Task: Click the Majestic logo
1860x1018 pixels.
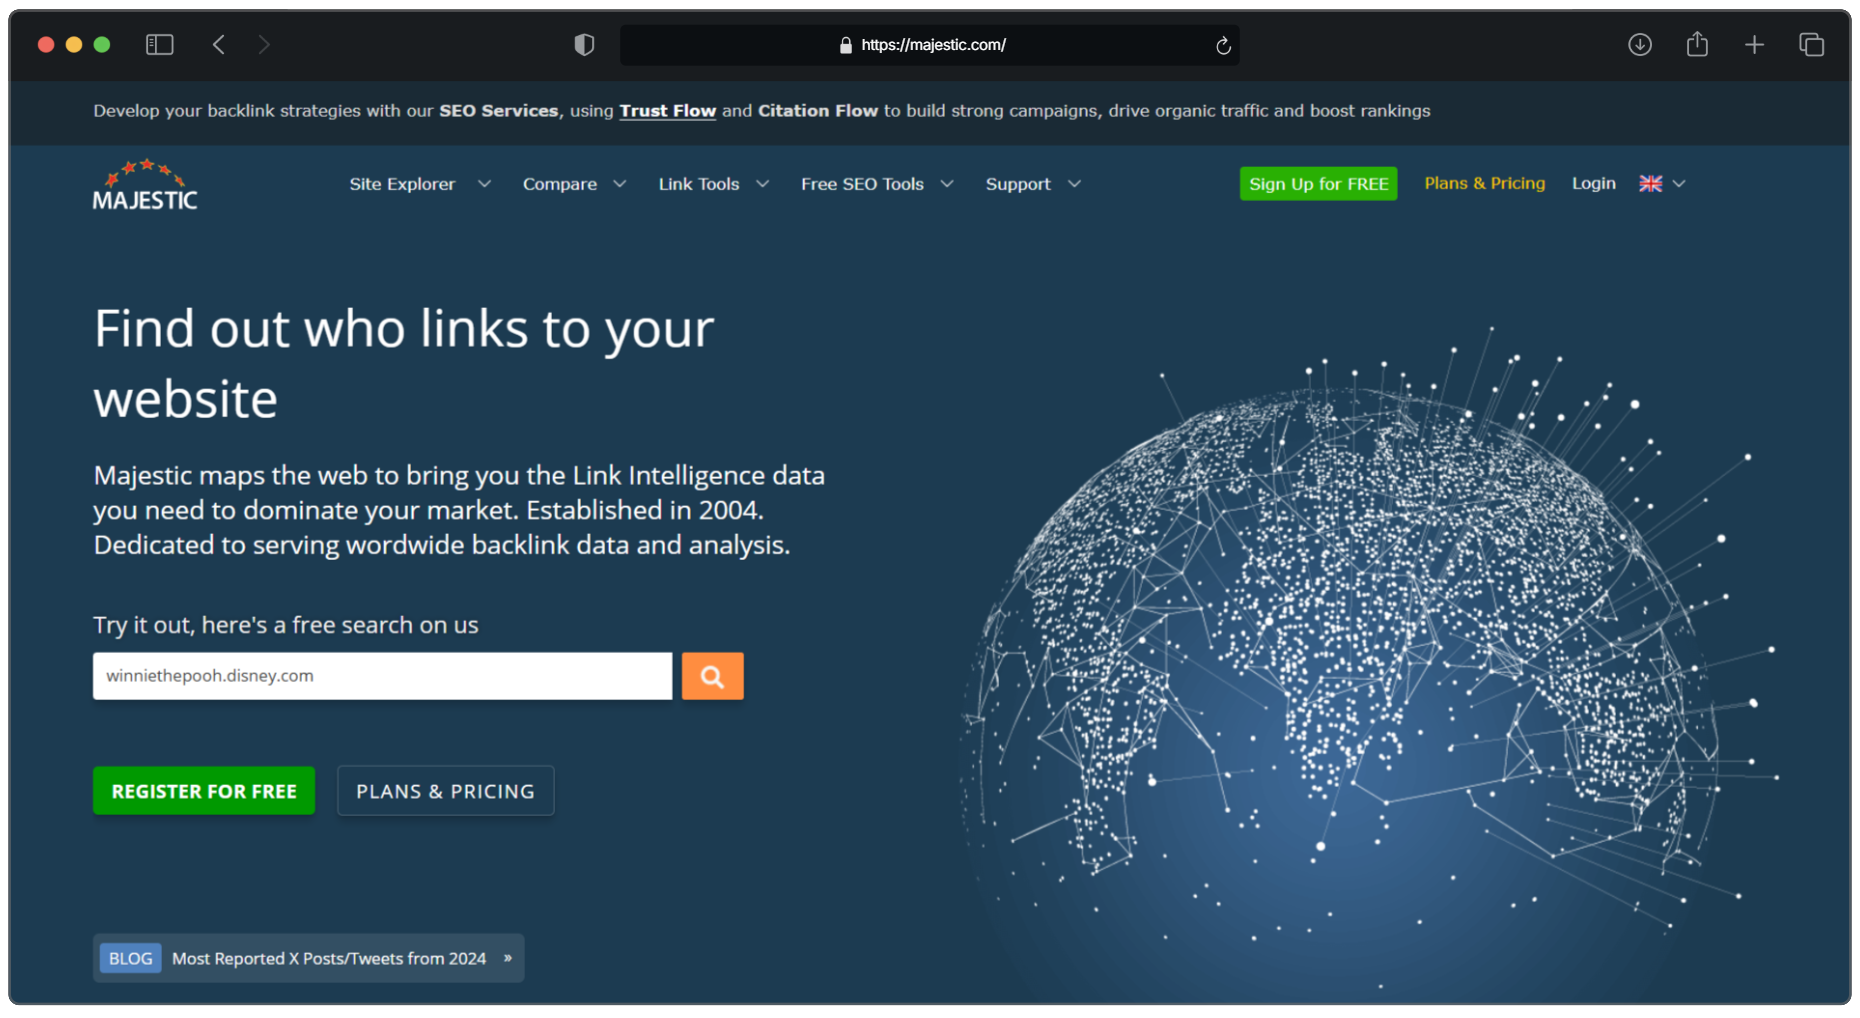Action: click(x=145, y=185)
